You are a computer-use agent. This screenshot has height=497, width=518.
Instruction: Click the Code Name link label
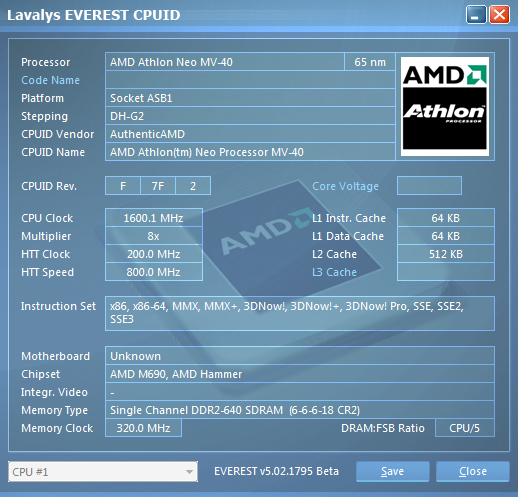pos(50,80)
